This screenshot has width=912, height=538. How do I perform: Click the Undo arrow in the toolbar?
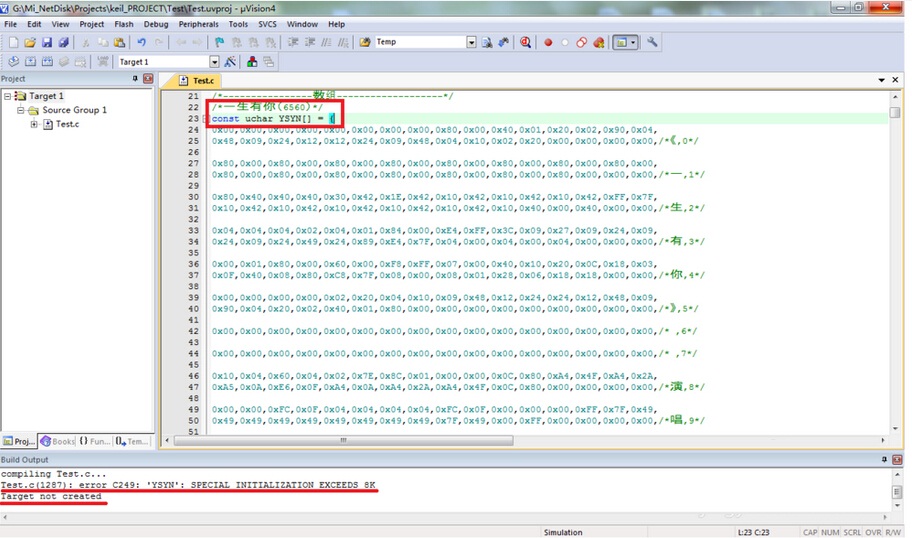click(x=141, y=43)
